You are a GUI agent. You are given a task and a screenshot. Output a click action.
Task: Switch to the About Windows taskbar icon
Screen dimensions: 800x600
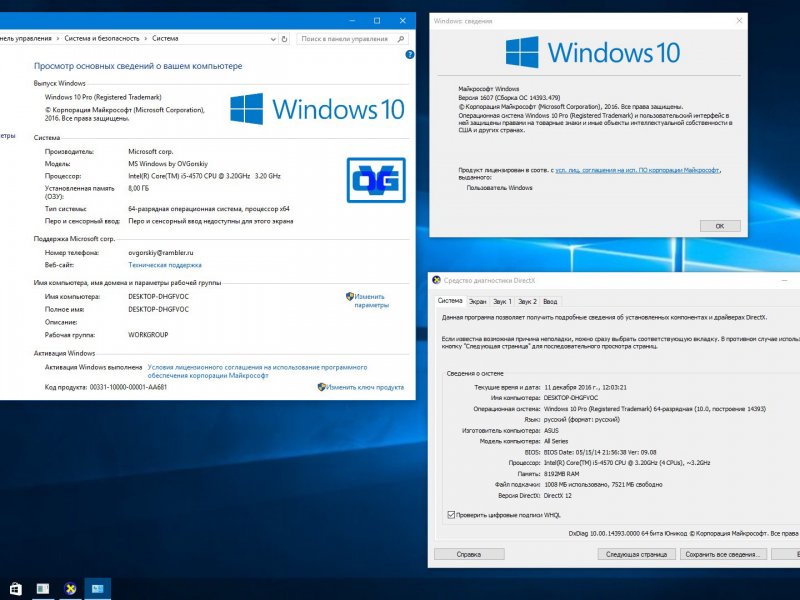point(43,589)
